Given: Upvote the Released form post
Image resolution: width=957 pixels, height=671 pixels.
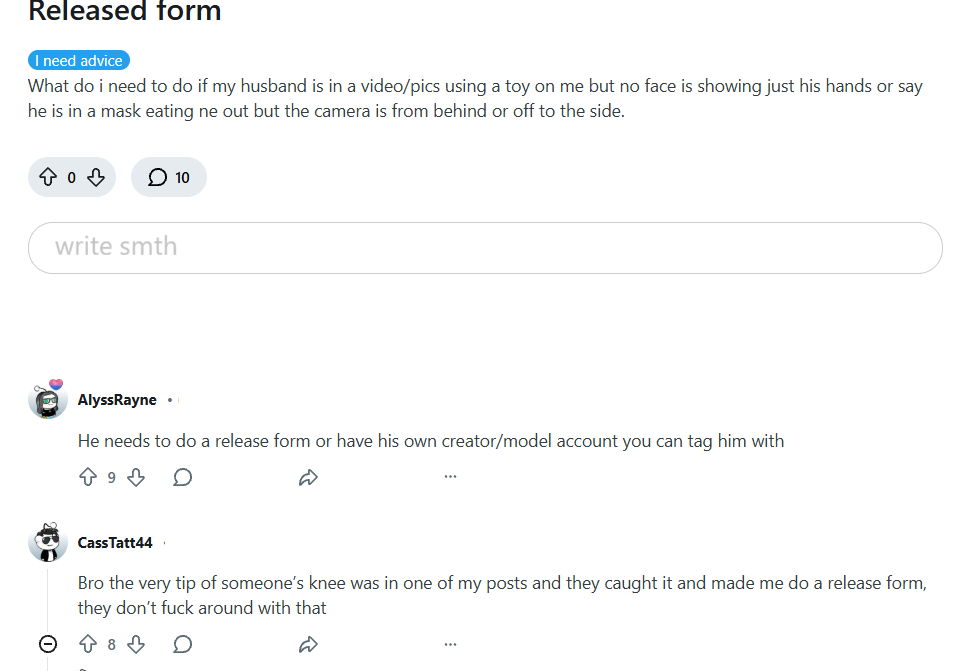Looking at the screenshot, I should (47, 178).
